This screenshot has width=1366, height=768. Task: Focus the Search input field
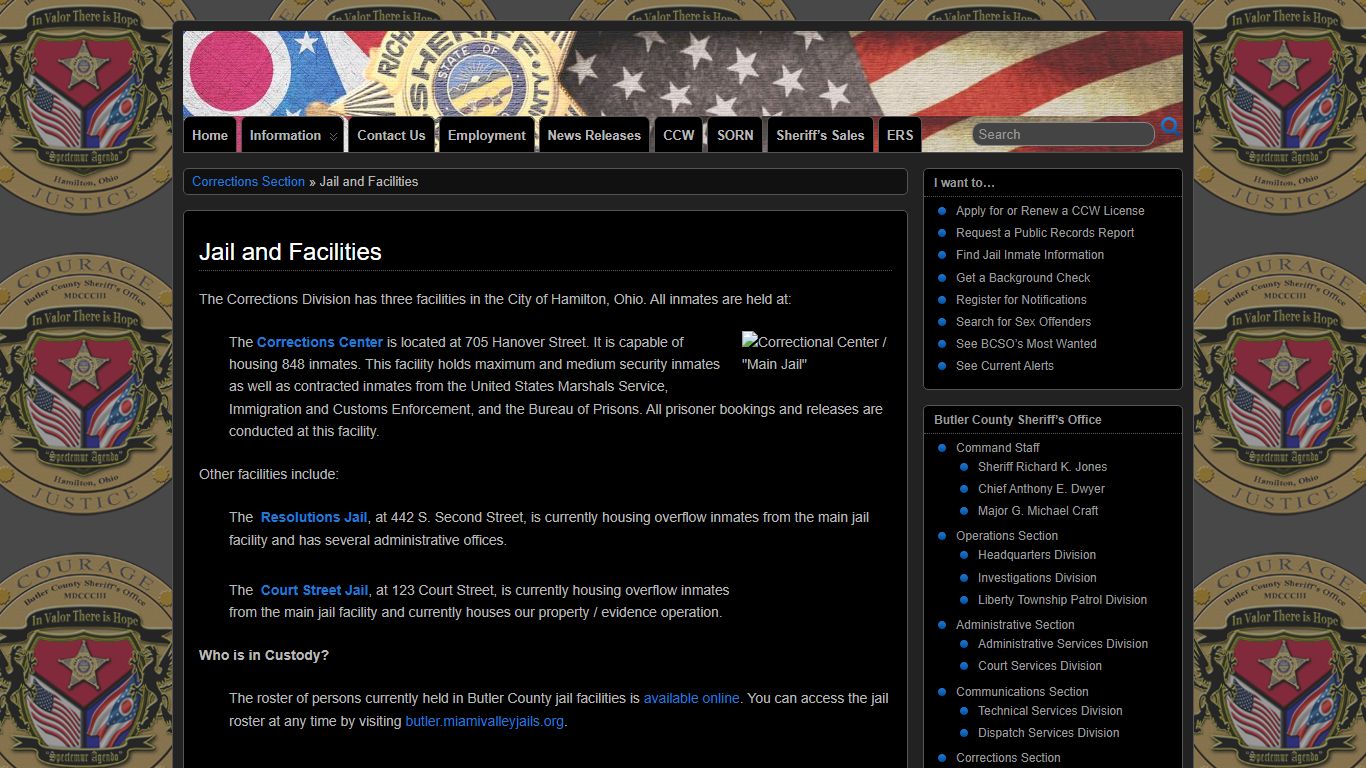(1063, 134)
